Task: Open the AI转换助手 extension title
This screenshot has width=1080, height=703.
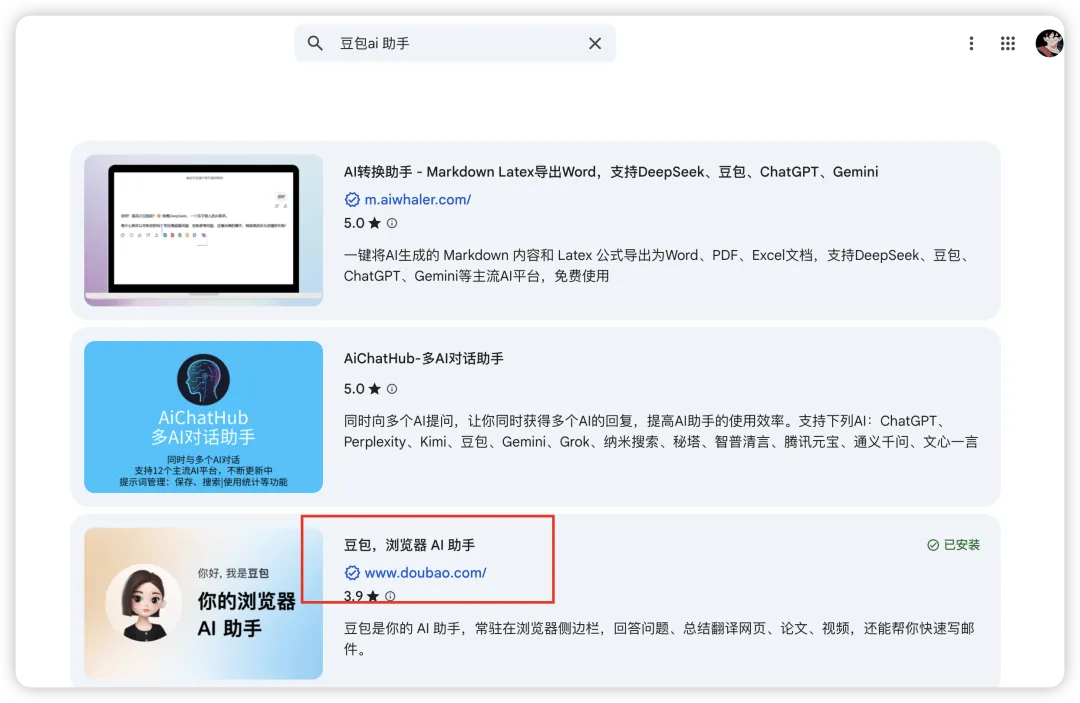Action: (611, 172)
